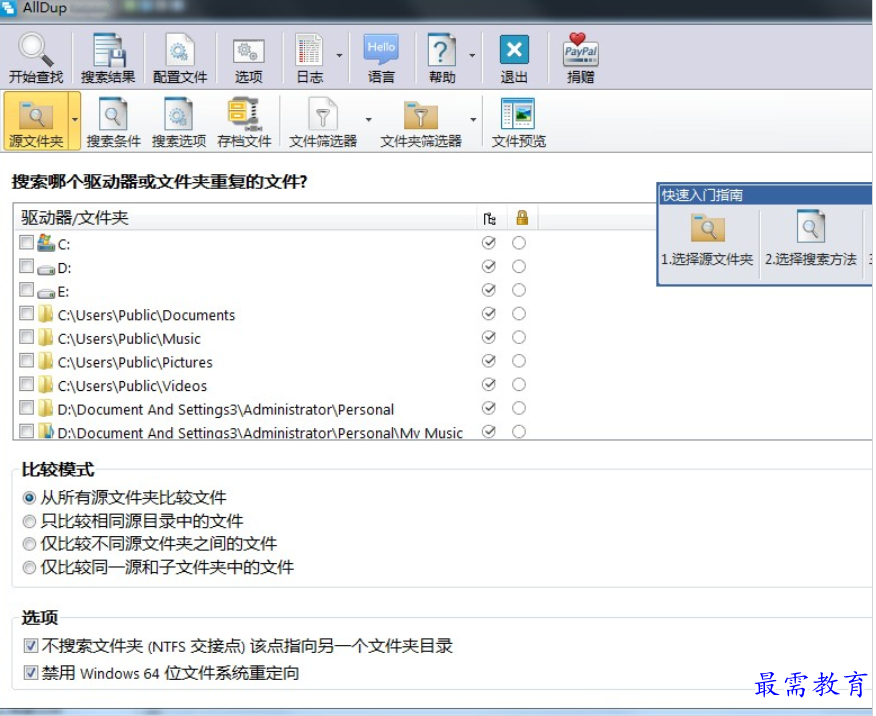Check the C: drive checkbox
The width and height of the screenshot is (876, 716).
(26, 242)
